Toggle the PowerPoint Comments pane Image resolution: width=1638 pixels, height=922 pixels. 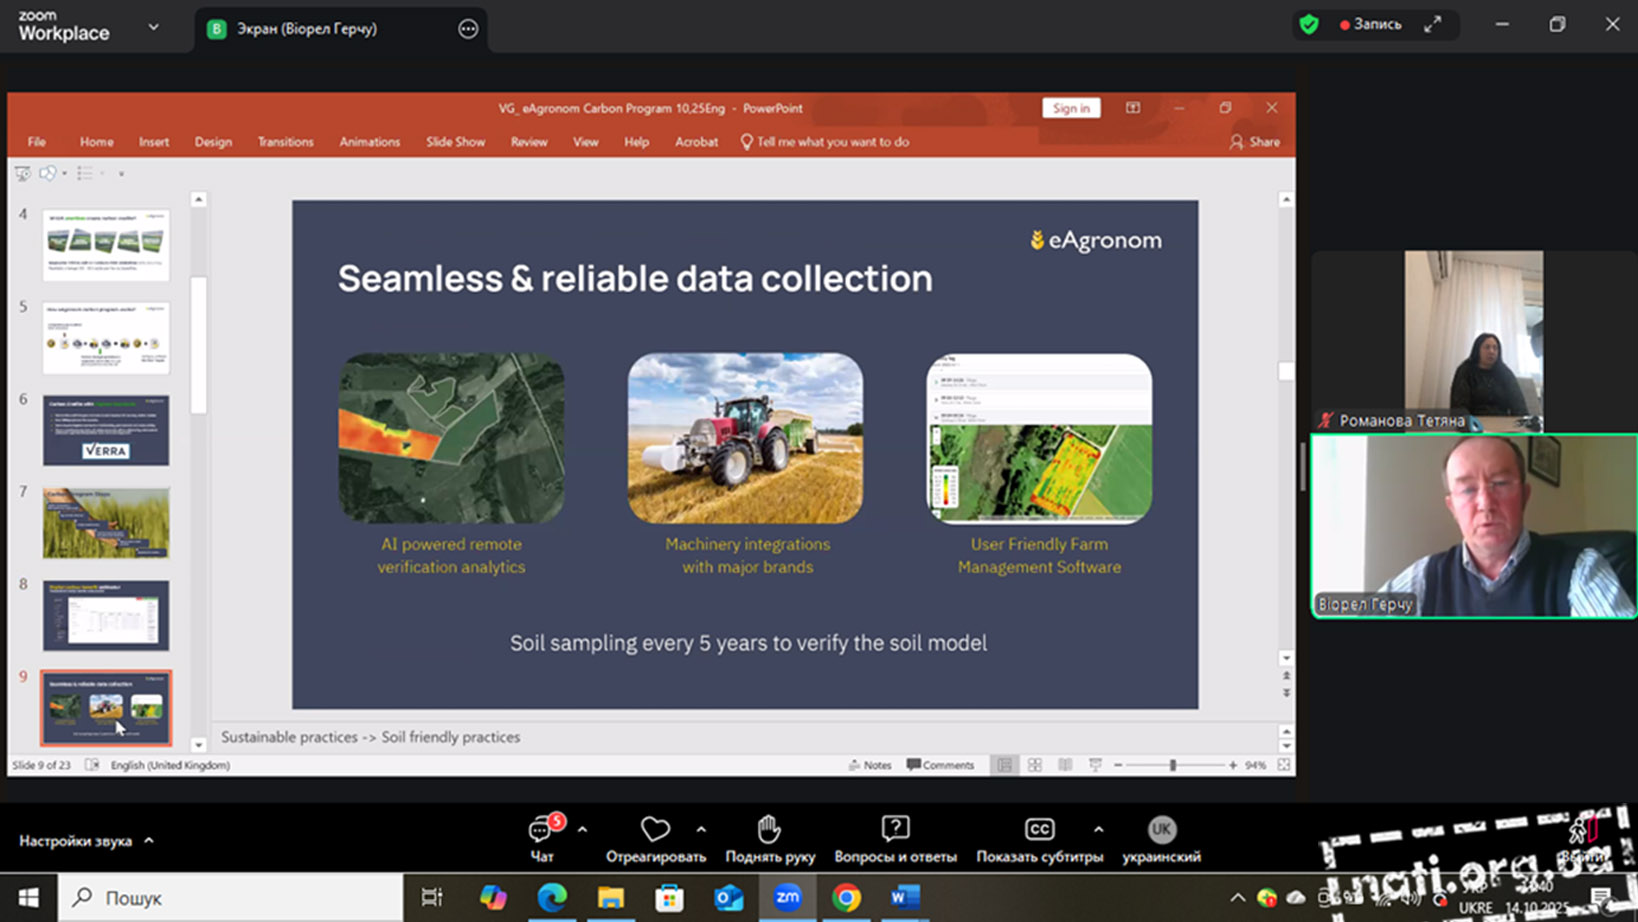tap(940, 765)
